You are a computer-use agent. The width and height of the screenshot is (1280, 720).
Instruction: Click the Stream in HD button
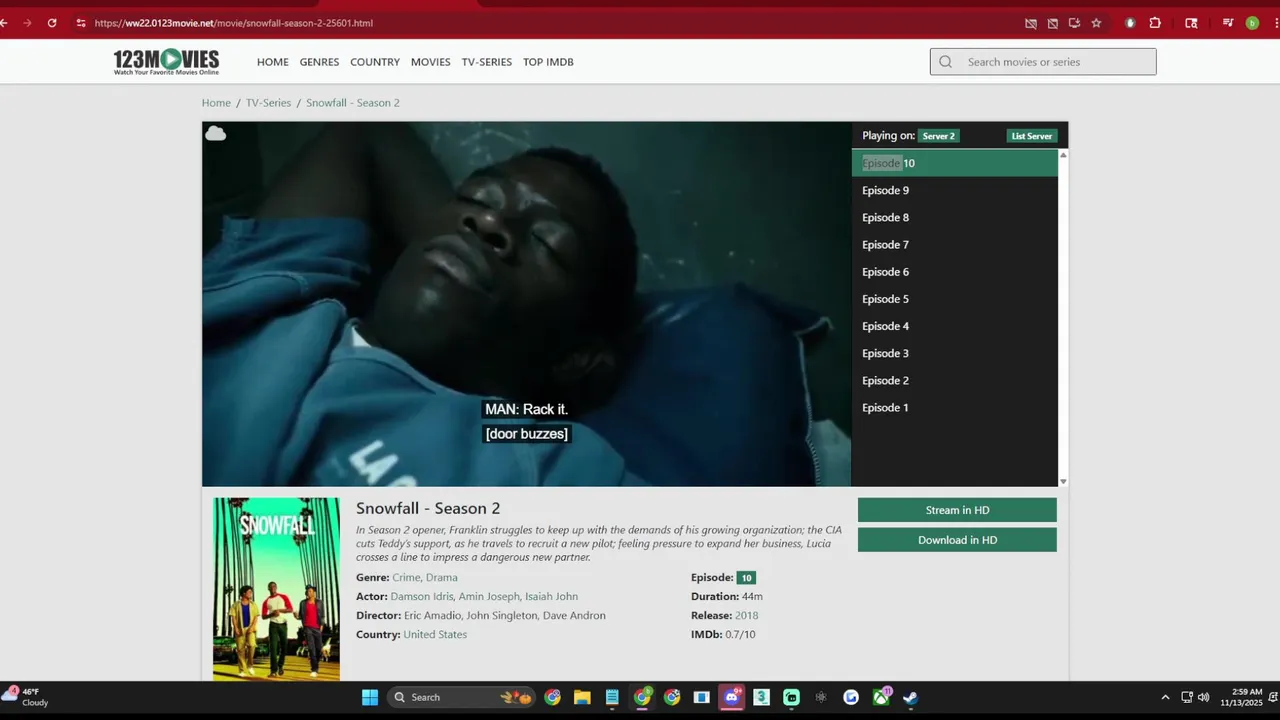957,510
